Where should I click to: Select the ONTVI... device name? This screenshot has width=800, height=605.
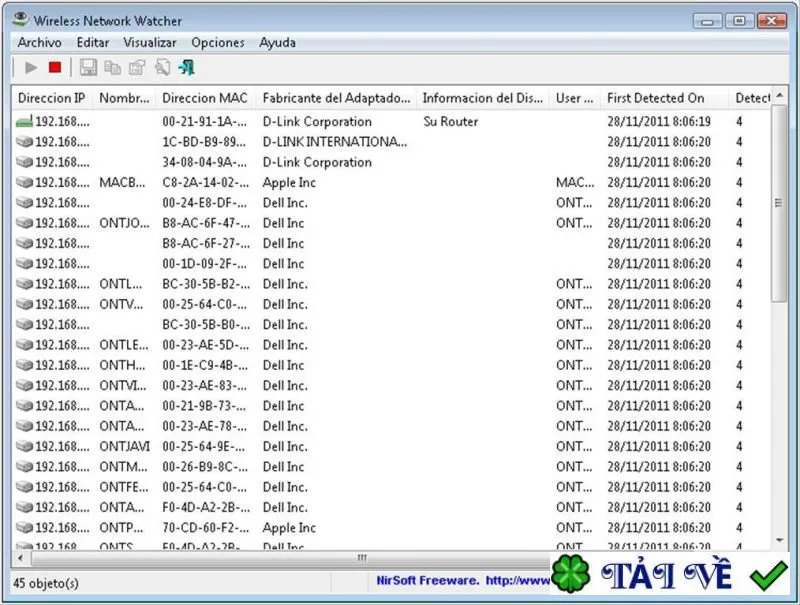coord(122,385)
